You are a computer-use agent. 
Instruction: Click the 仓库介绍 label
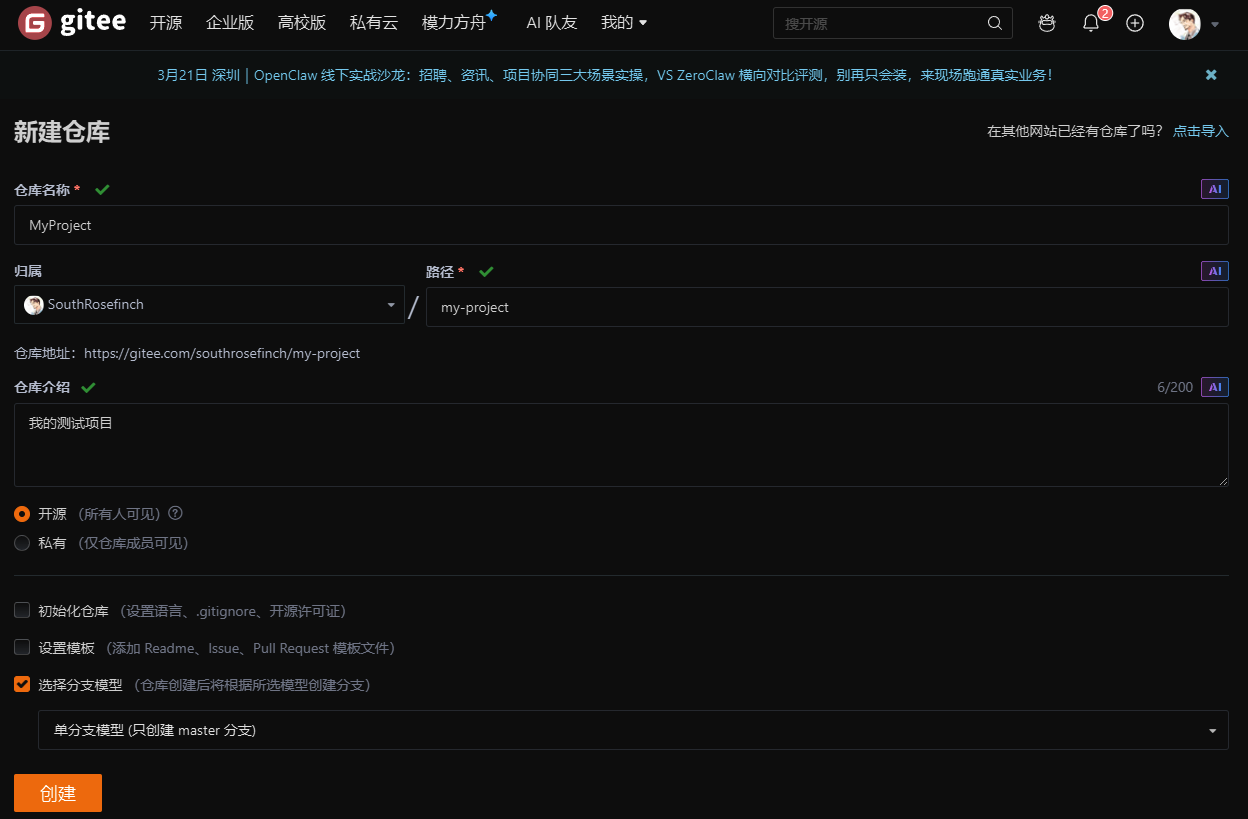(x=42, y=387)
